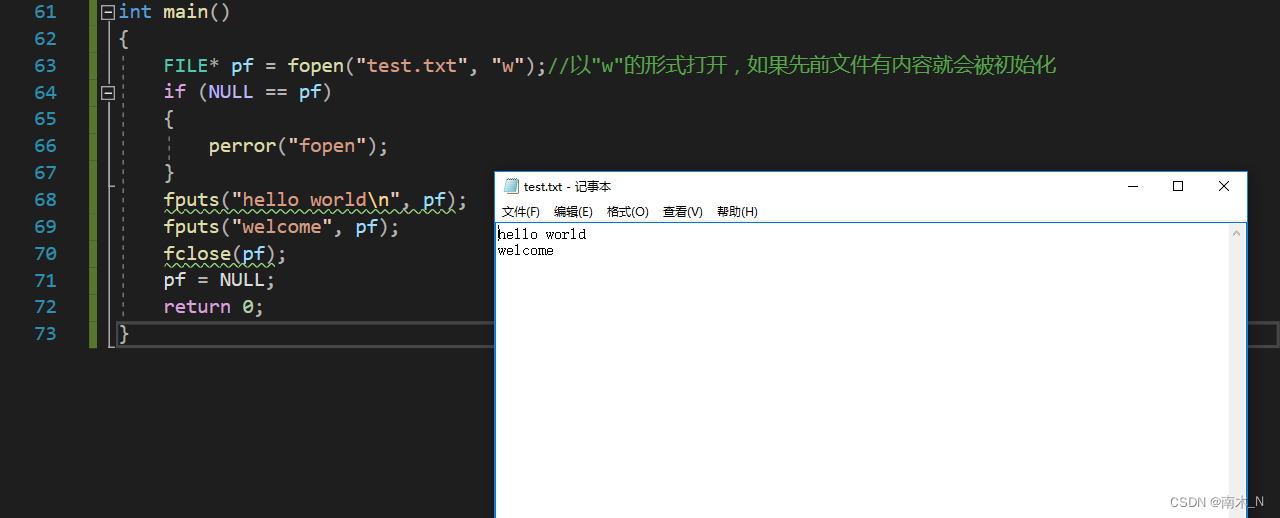1280x518 pixels.
Task: Place cursor after 'welcome' in Notepad
Action: tap(554, 251)
